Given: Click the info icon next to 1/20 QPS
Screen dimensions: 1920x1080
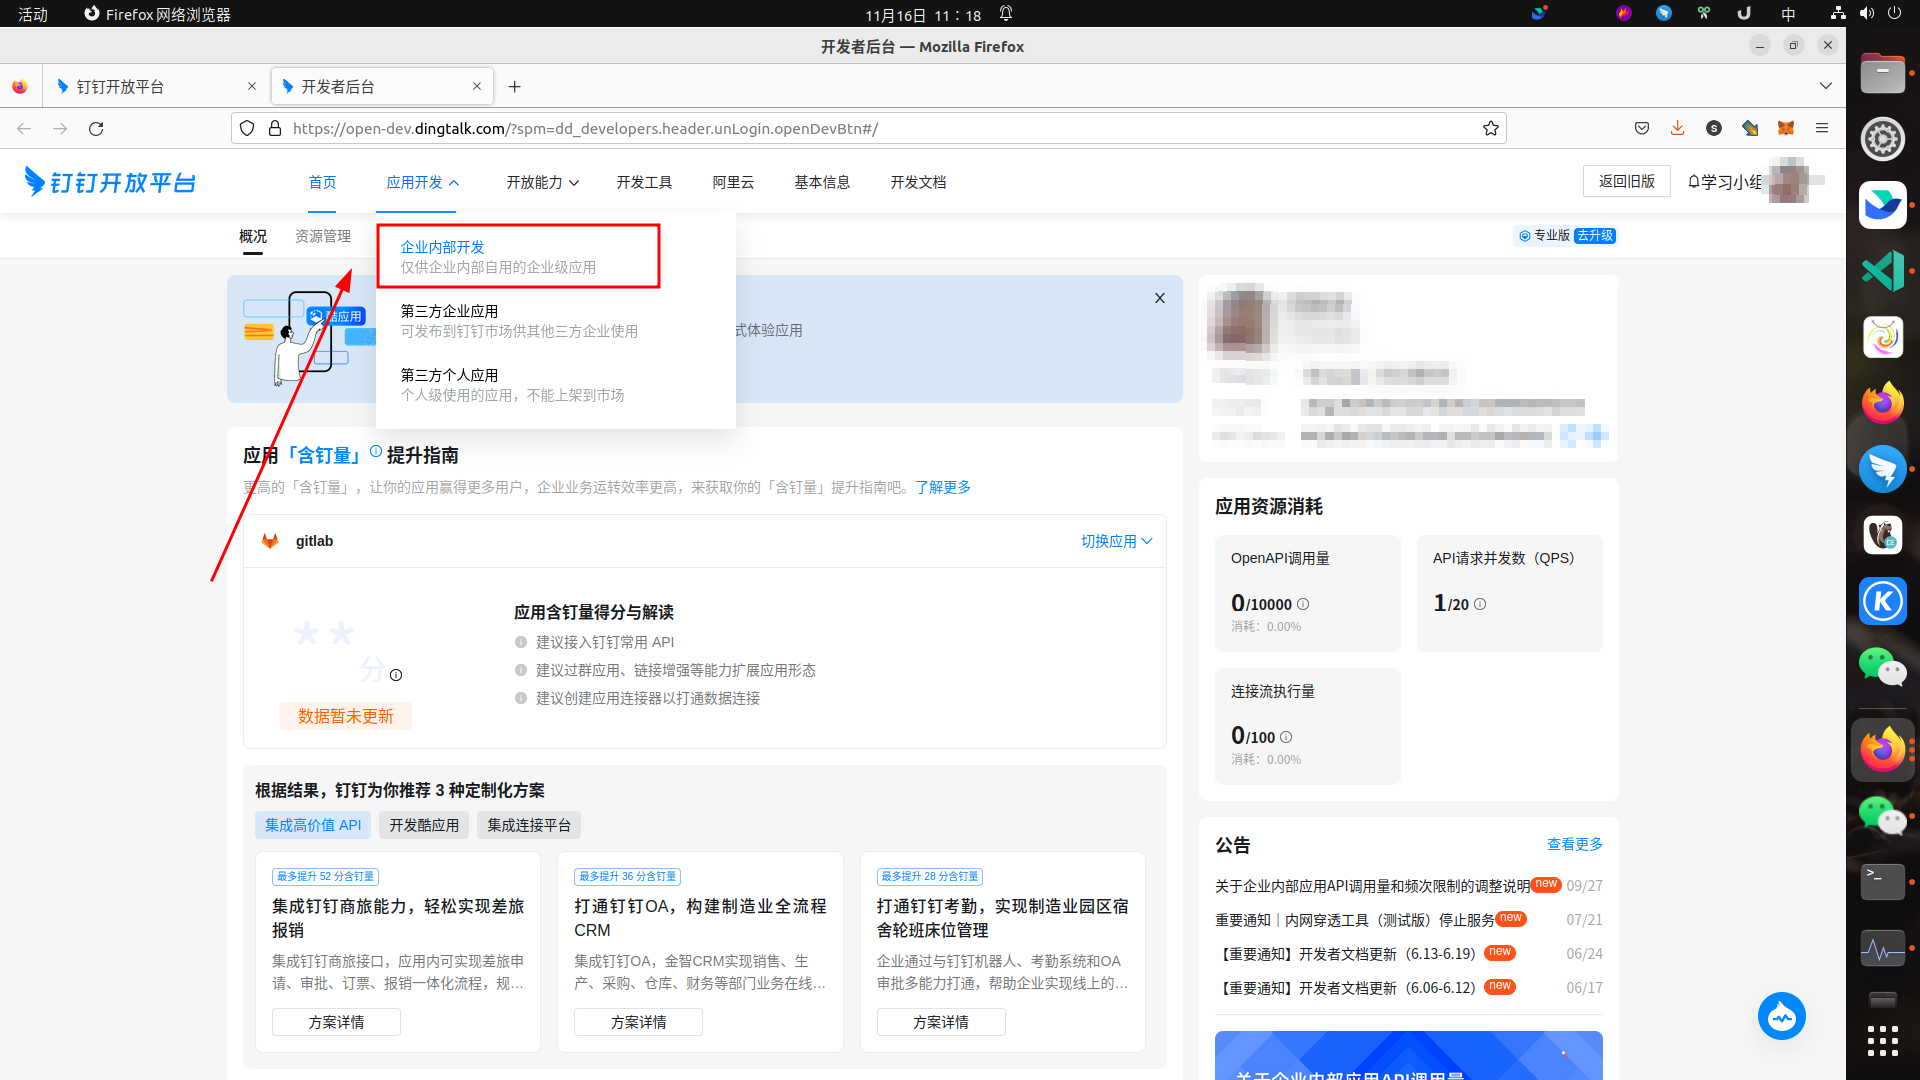Looking at the screenshot, I should pyautogui.click(x=1480, y=604).
